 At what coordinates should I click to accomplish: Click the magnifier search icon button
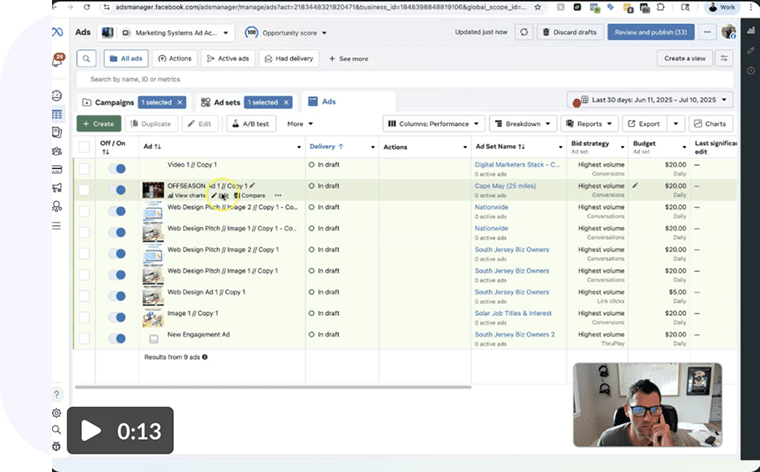(x=87, y=59)
